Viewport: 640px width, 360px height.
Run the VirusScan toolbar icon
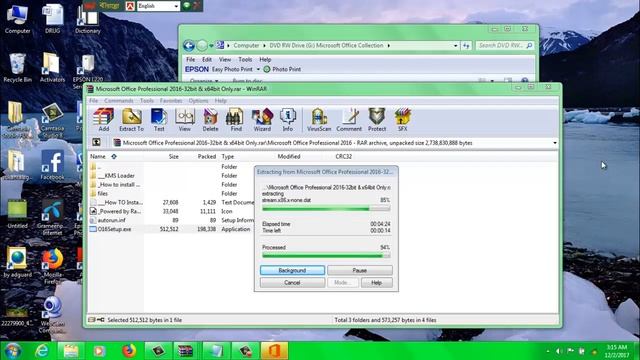click(319, 120)
